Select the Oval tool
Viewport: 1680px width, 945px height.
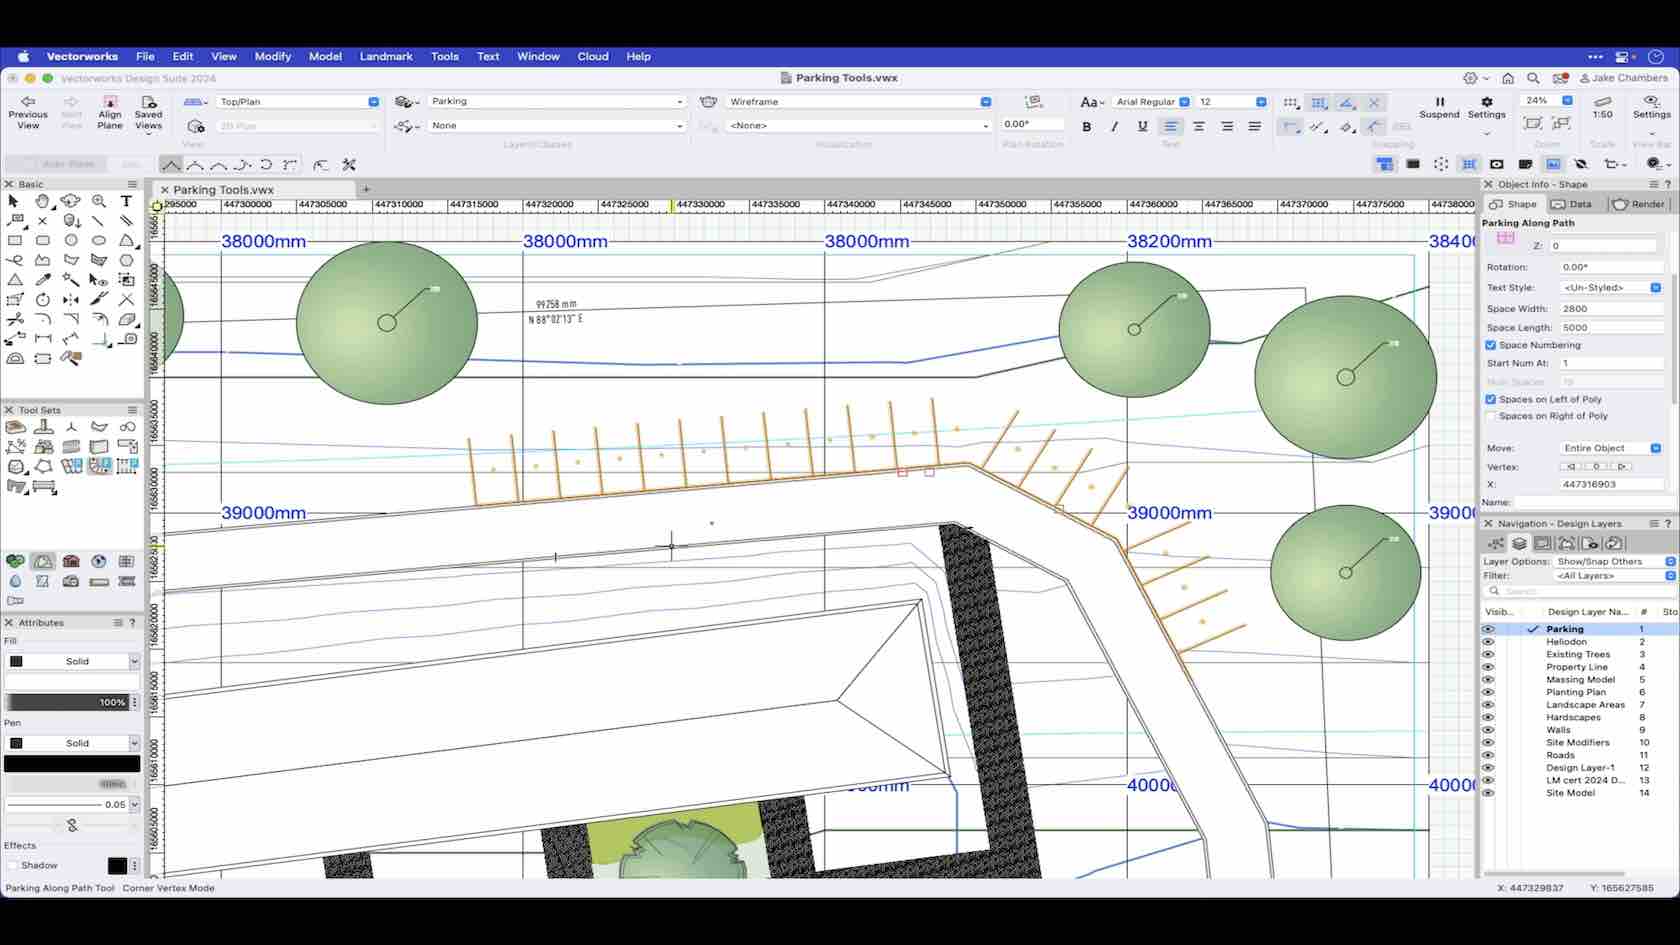click(98, 240)
